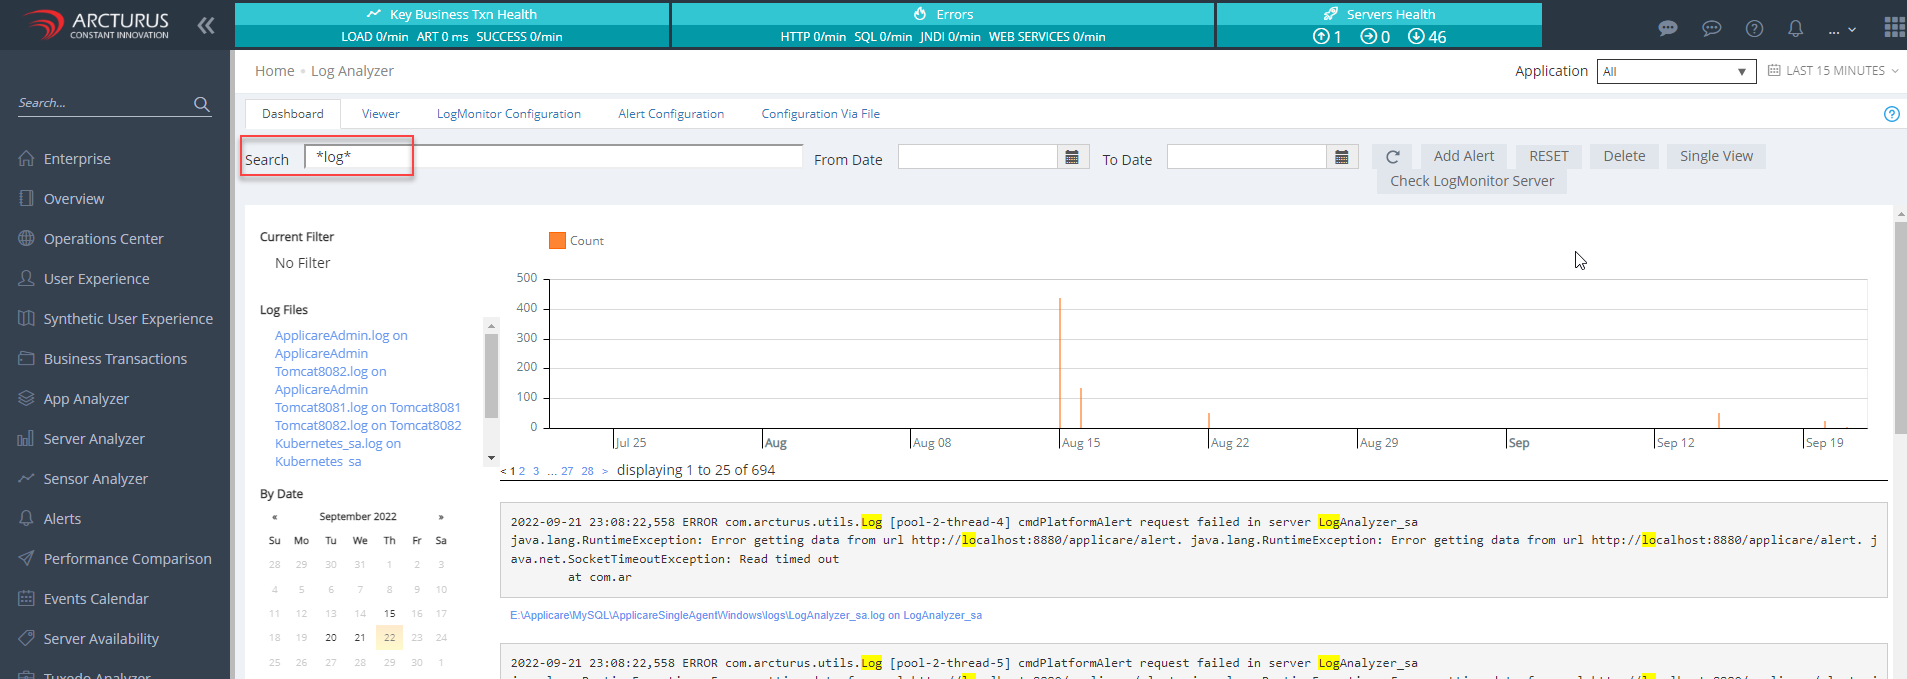Screen dimensions: 1907x679
Task: Collapse the left sidebar with the double-chevron icon
Action: click(206, 26)
